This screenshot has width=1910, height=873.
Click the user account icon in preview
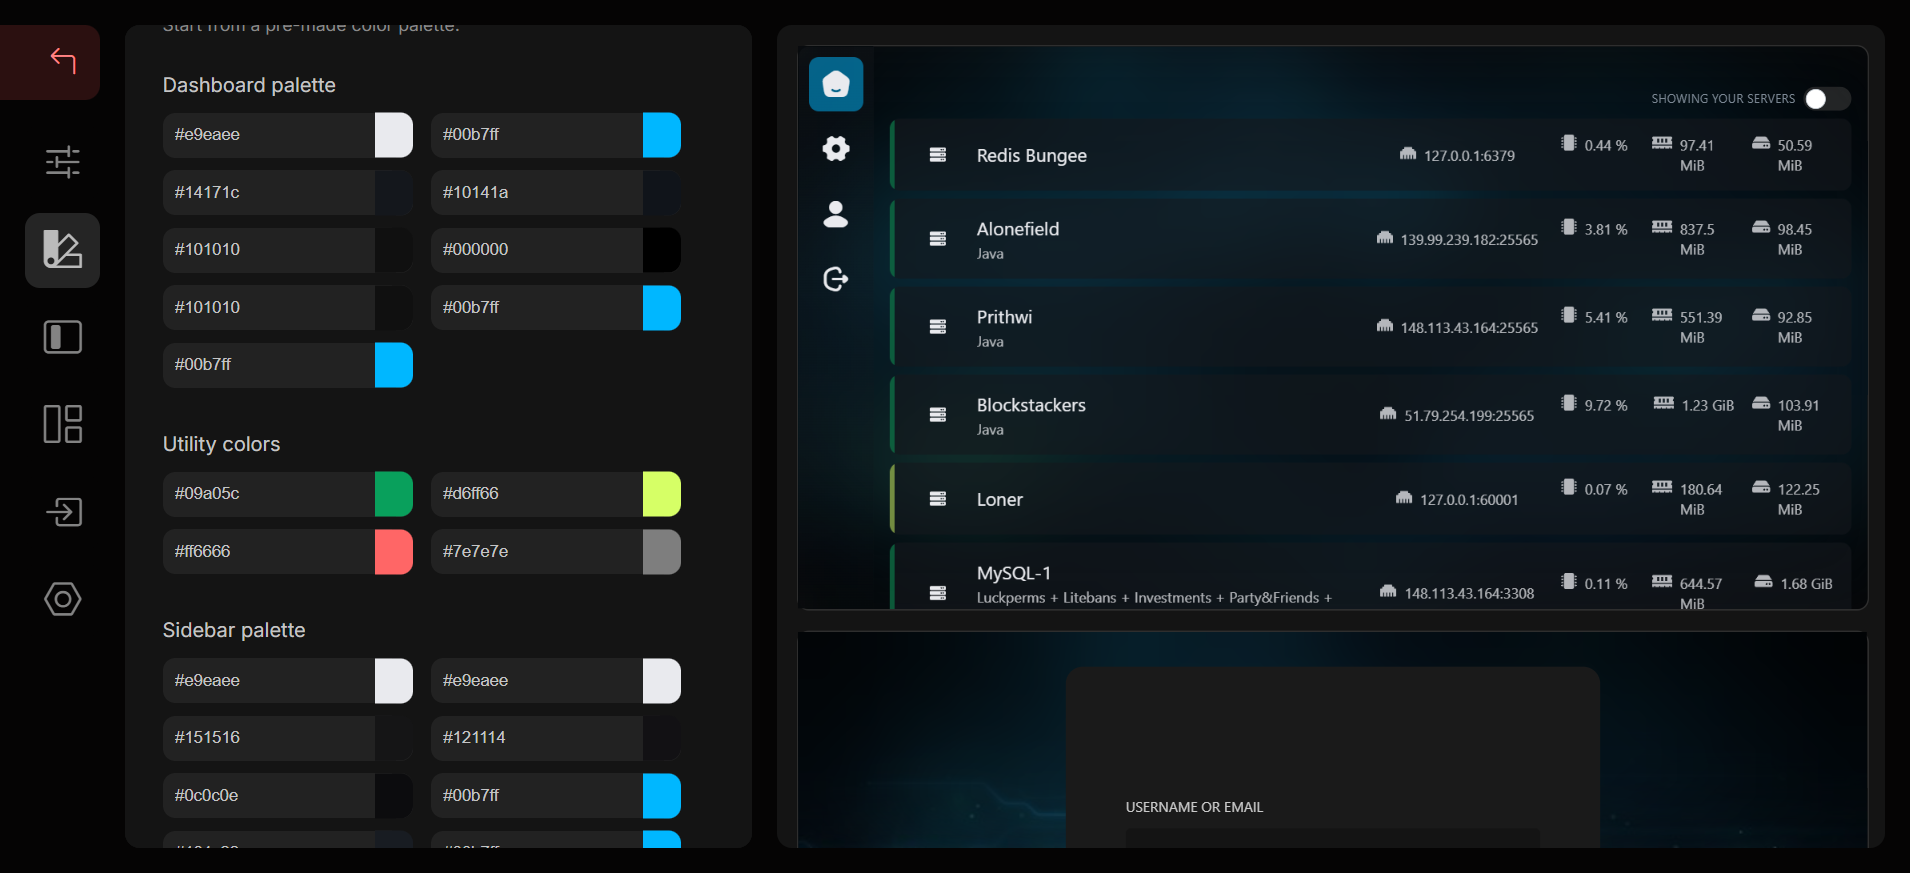click(836, 214)
